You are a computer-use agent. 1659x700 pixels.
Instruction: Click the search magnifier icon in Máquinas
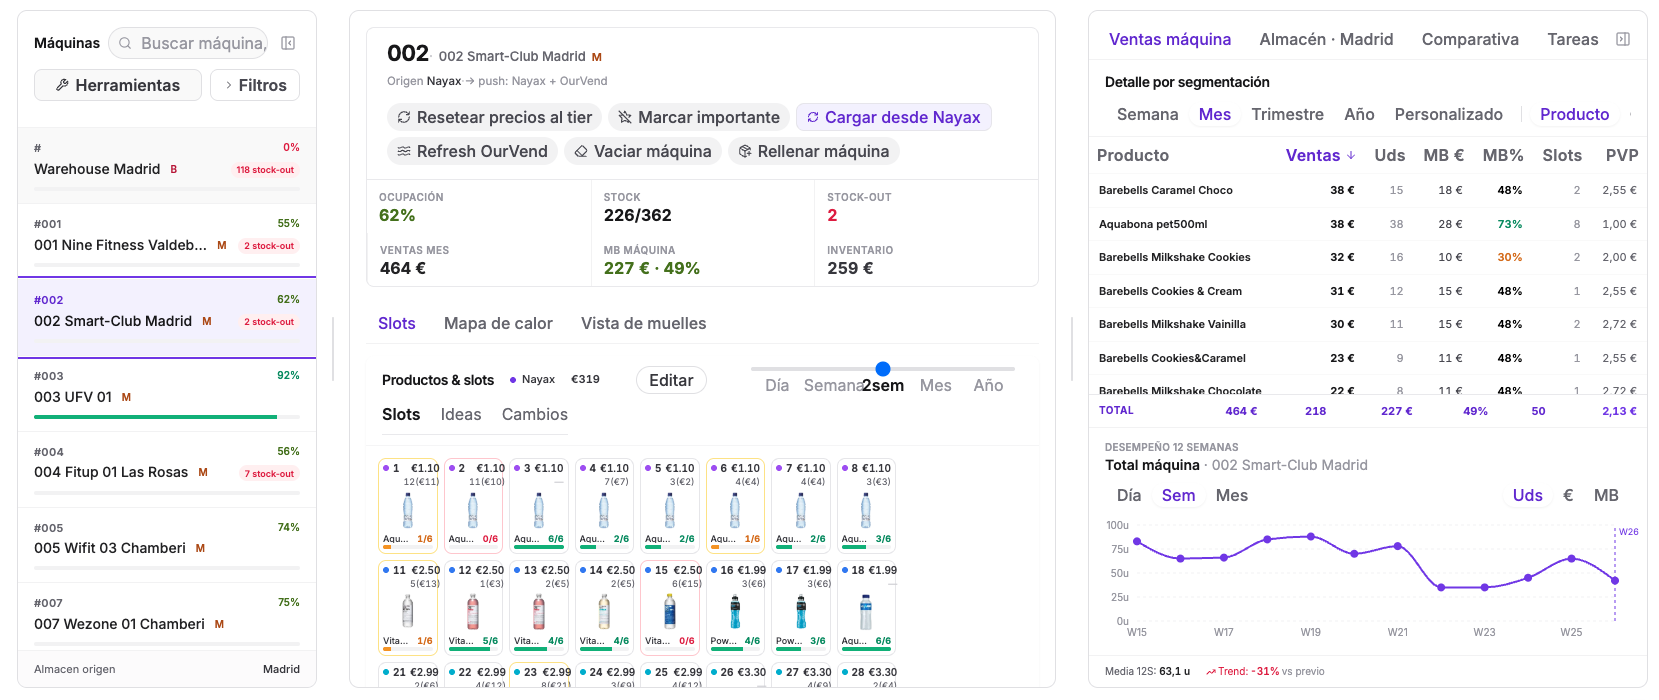click(x=125, y=43)
